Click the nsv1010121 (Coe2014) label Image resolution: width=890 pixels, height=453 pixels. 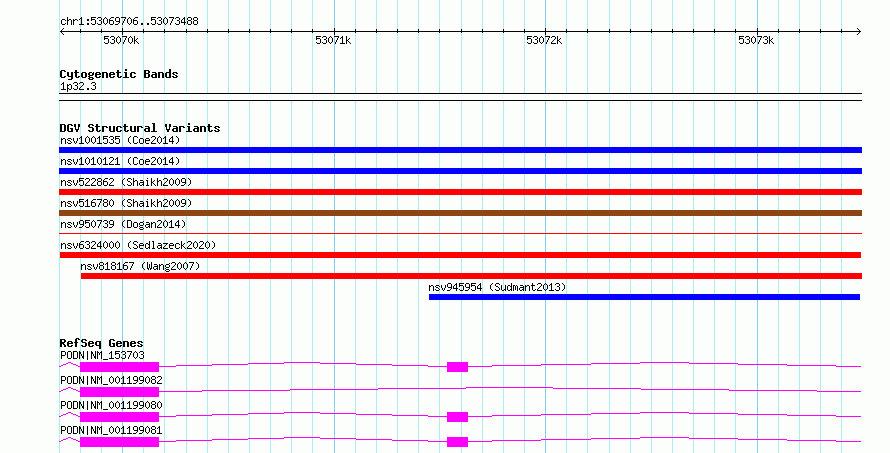(x=120, y=161)
